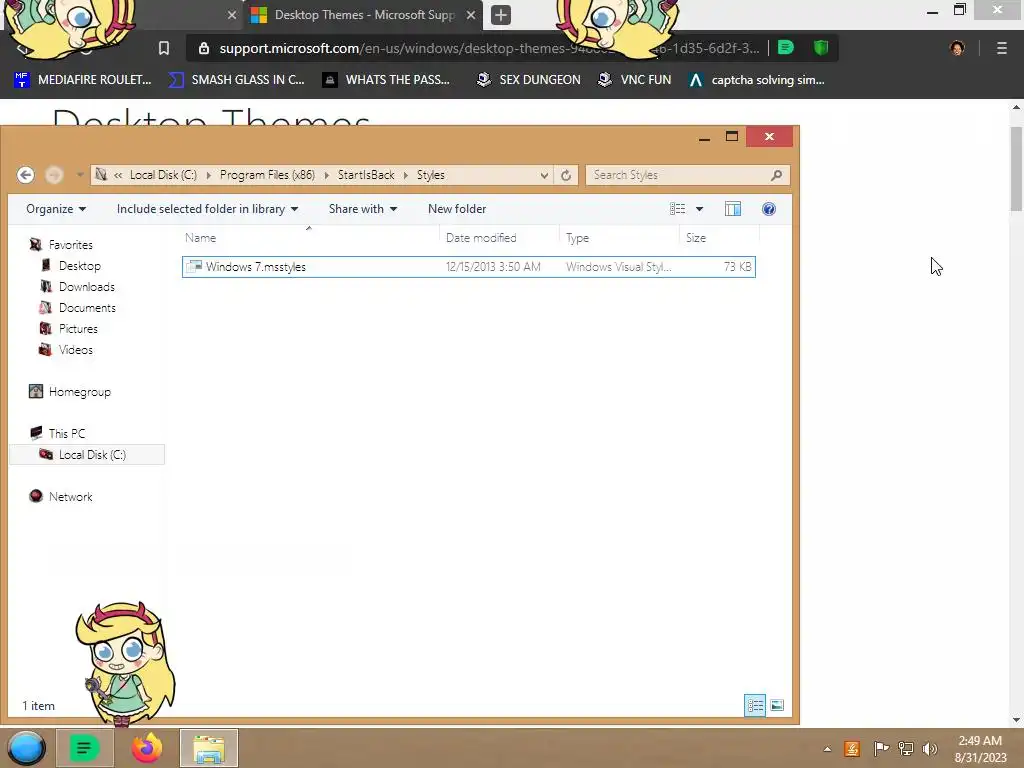Close the Desktop Themes tab
Screen dimensions: 1024x768
[471, 15]
